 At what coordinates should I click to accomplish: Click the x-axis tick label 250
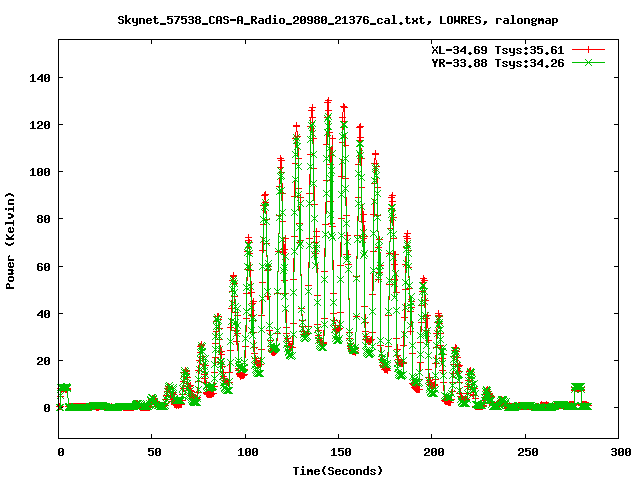pos(527,452)
